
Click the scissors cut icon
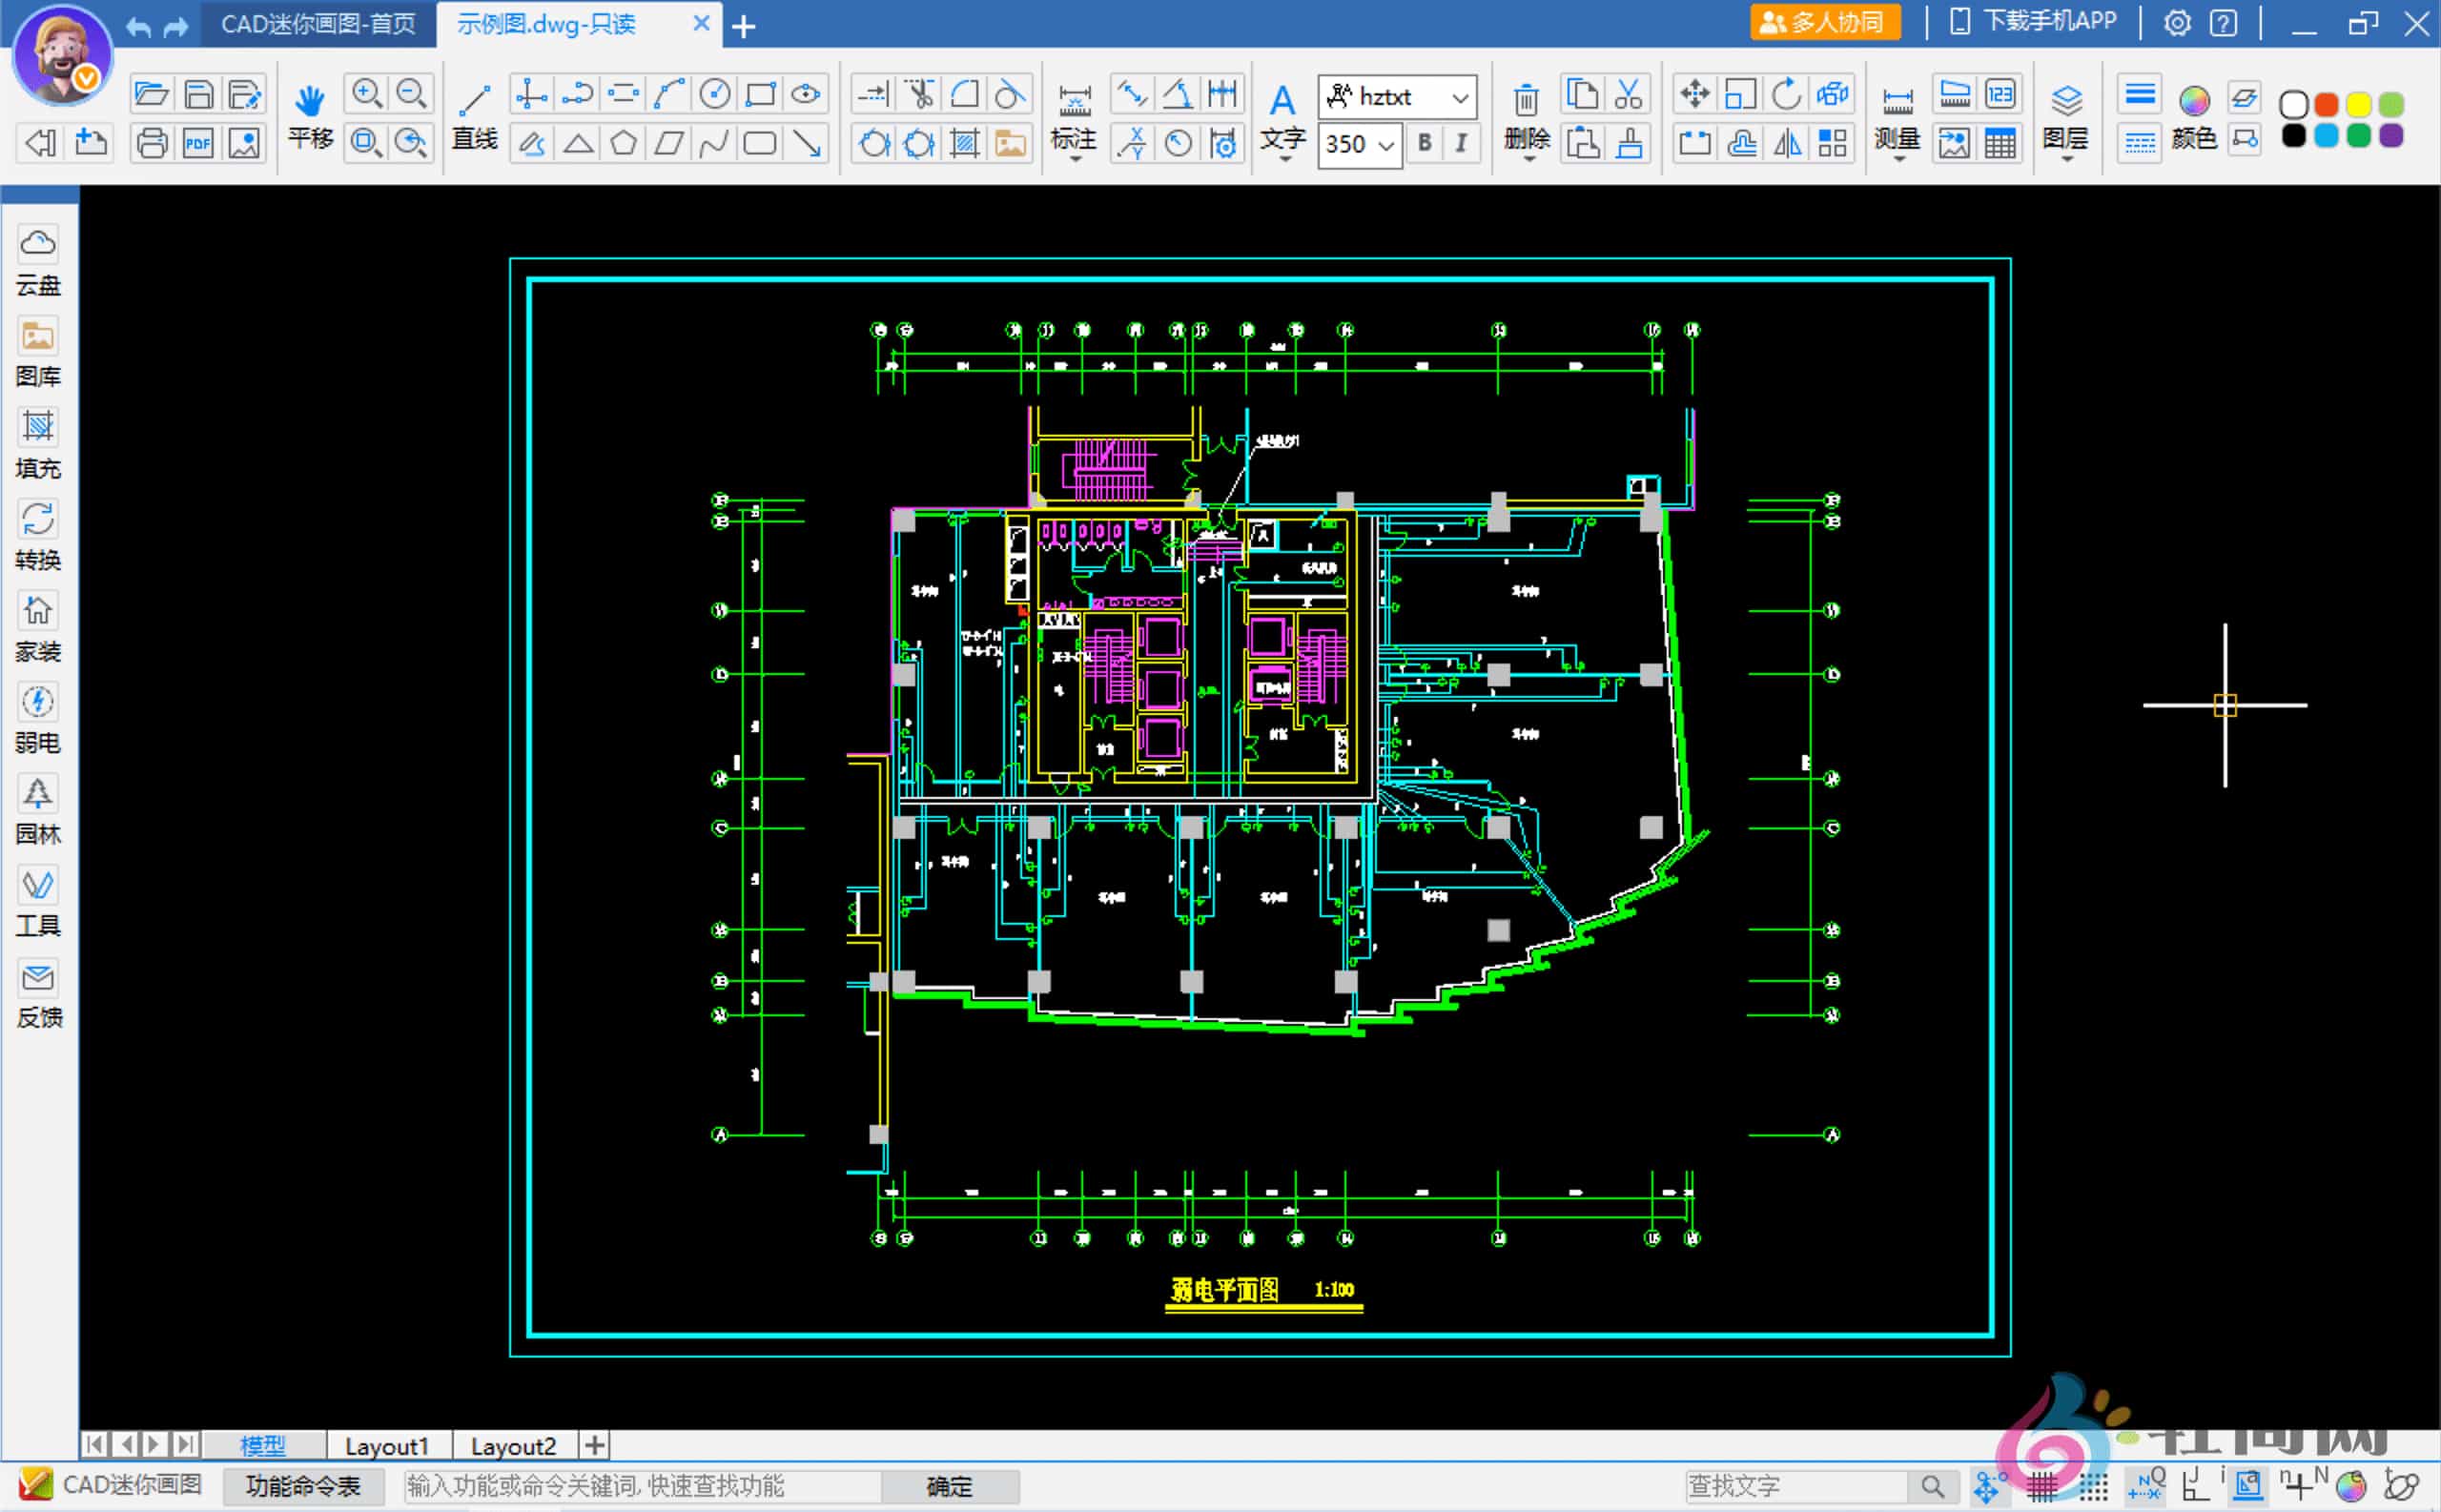[1628, 95]
